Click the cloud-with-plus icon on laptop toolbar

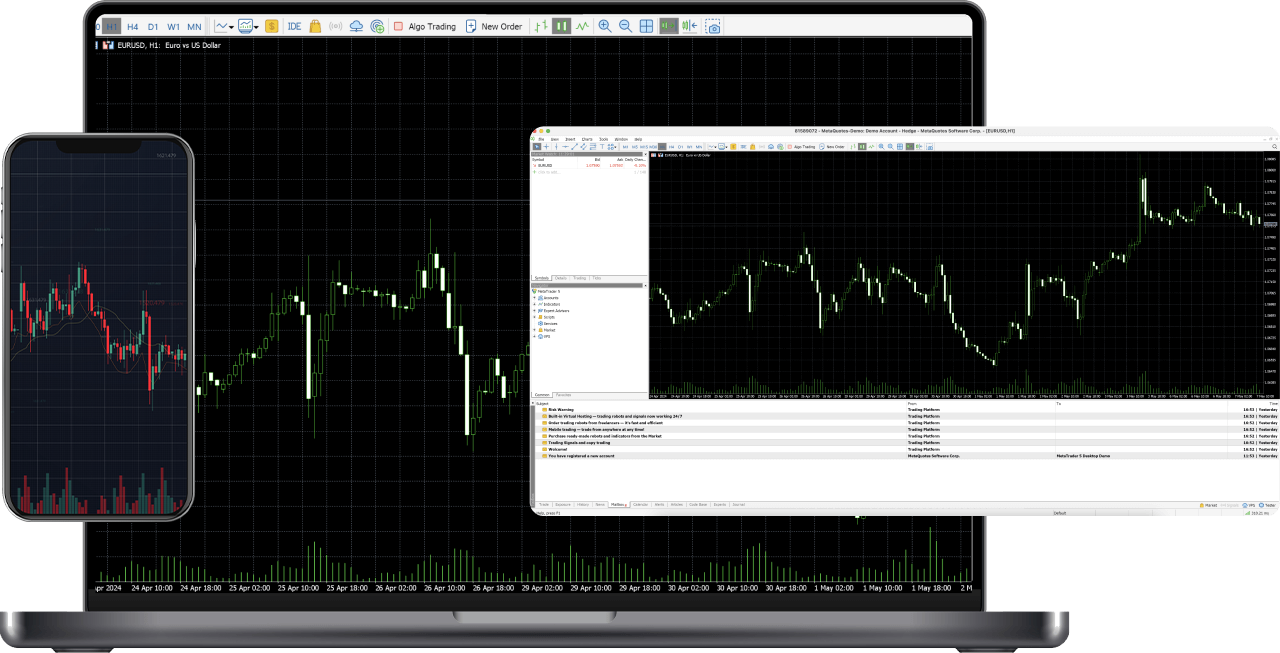(x=377, y=26)
